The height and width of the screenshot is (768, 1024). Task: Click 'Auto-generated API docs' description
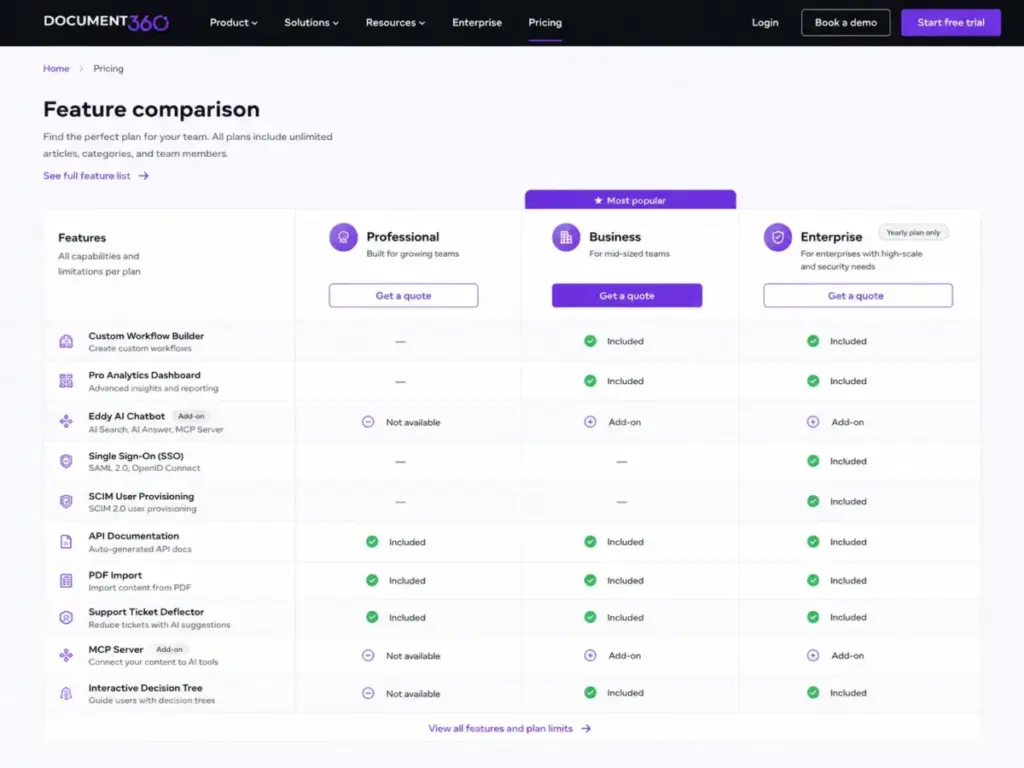[x=140, y=549]
